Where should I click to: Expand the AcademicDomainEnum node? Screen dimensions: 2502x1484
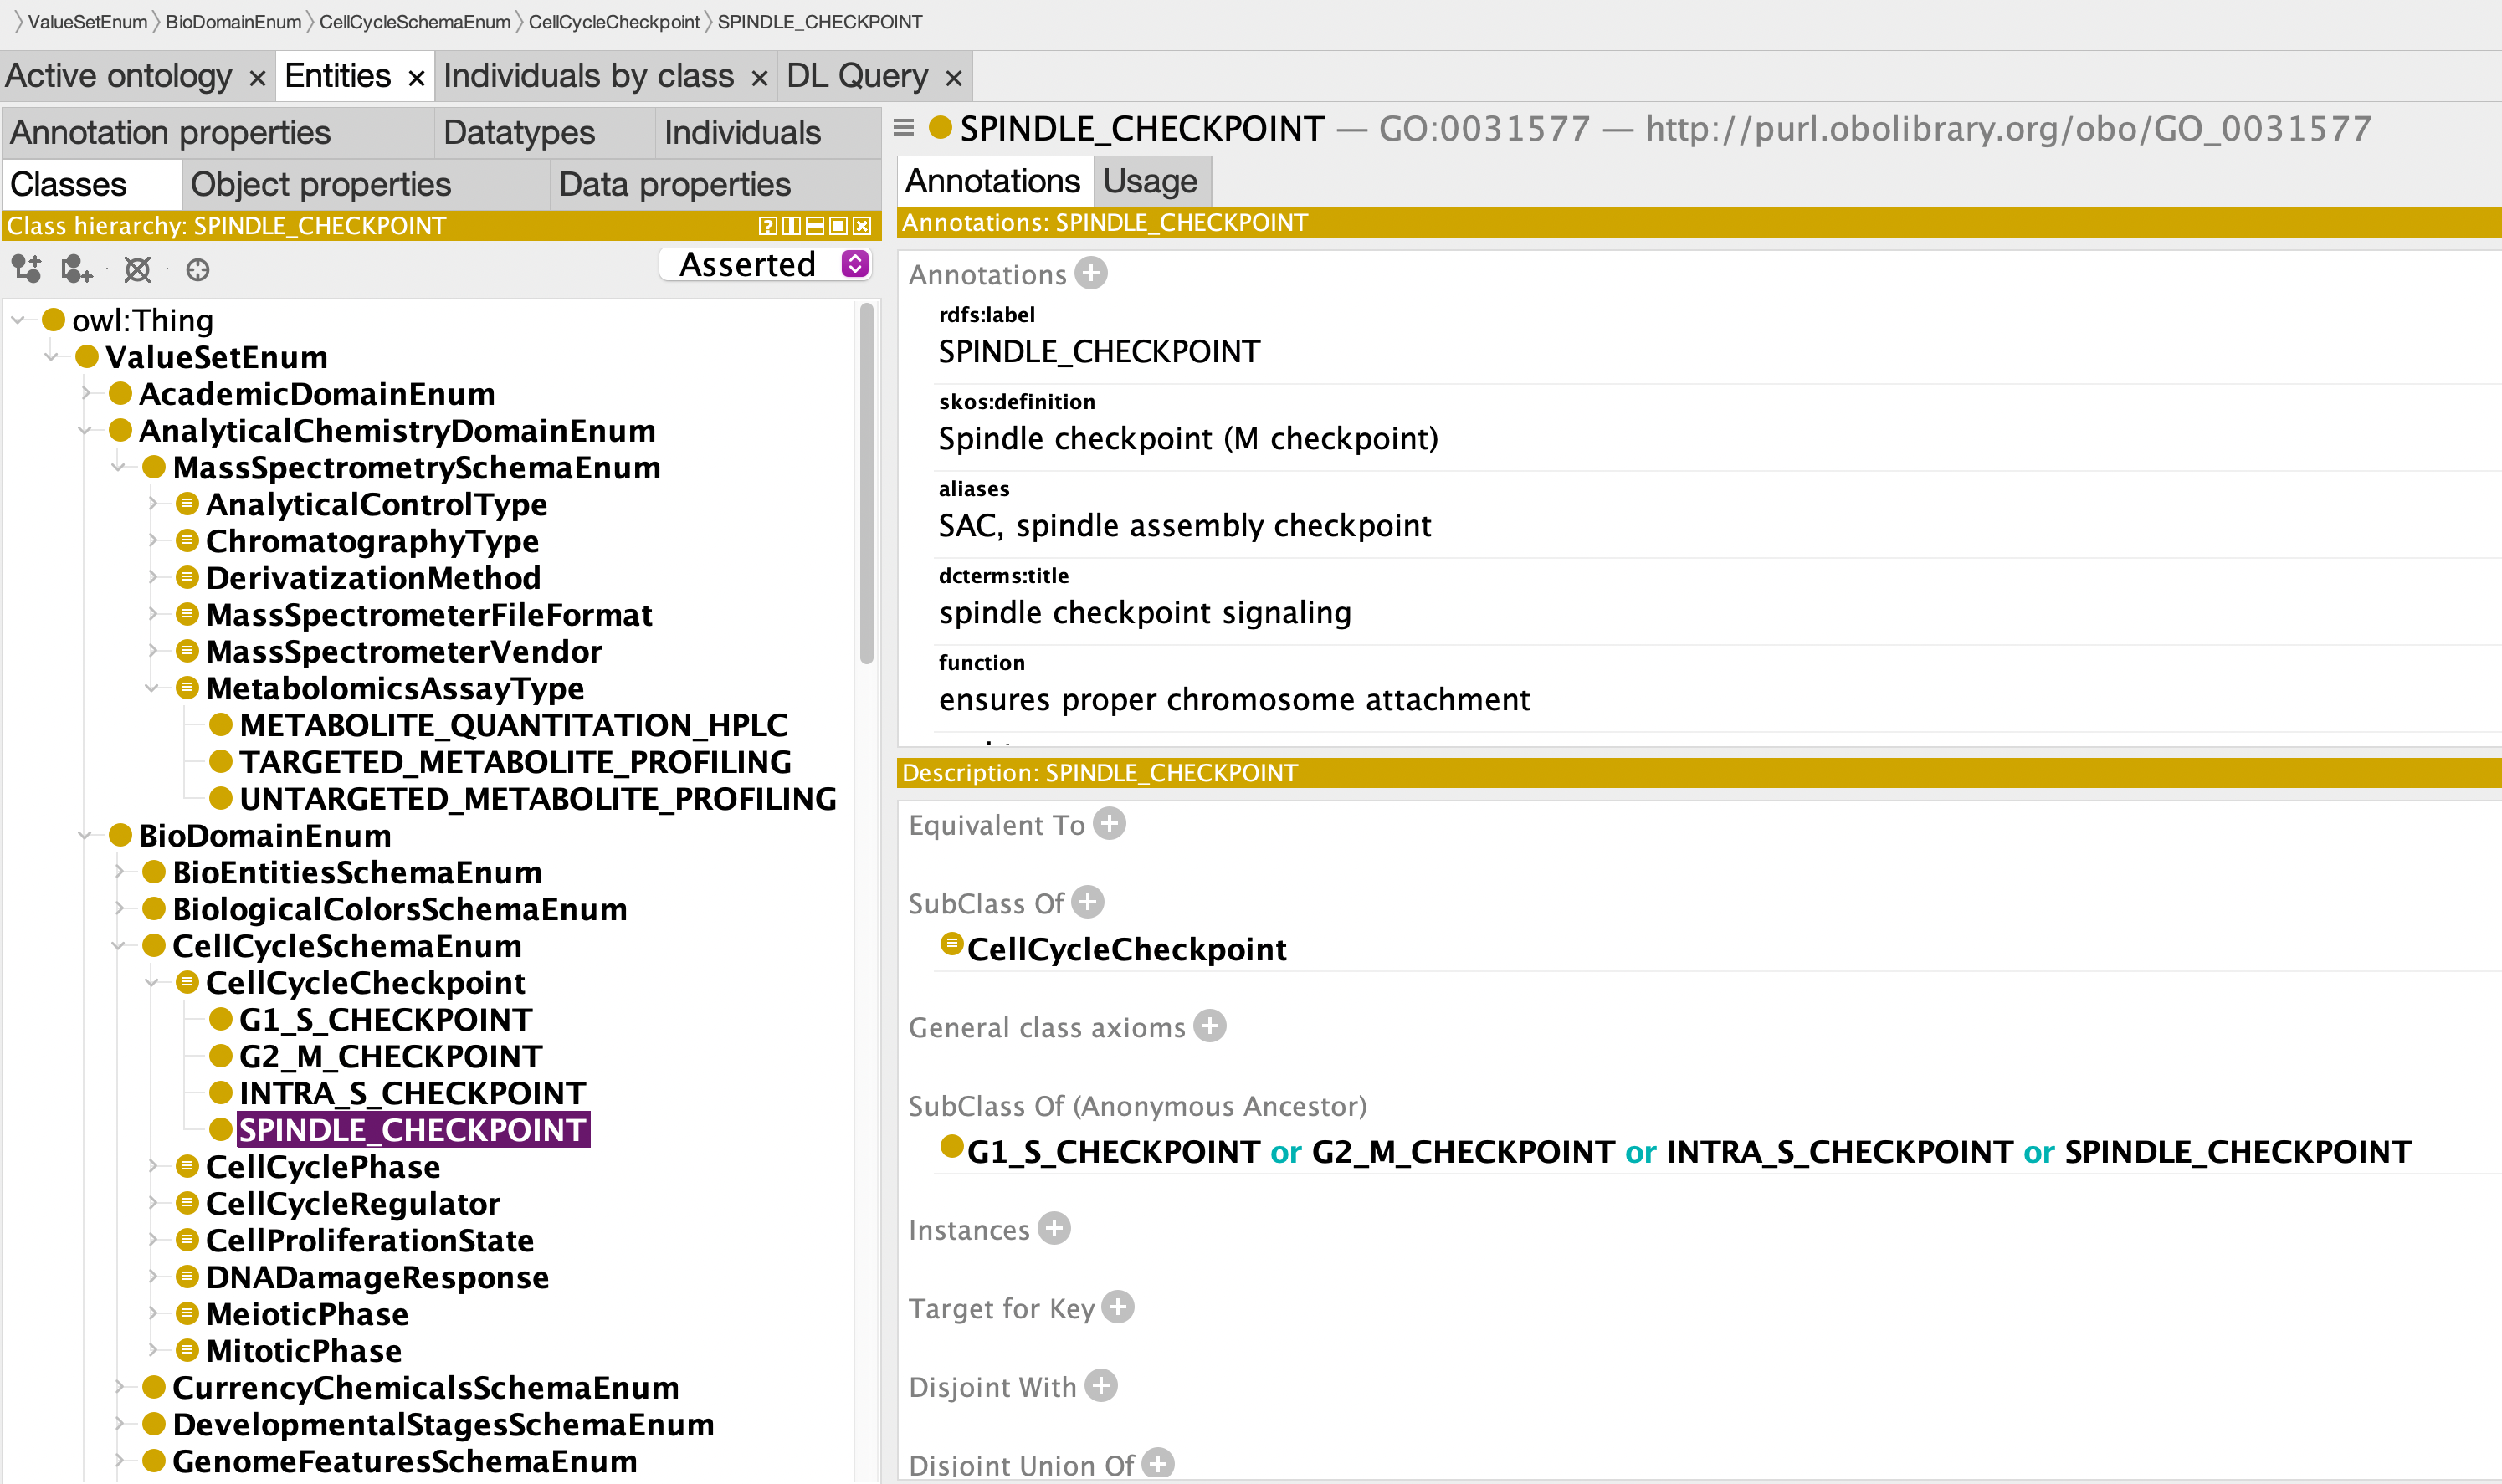pyautogui.click(x=86, y=394)
